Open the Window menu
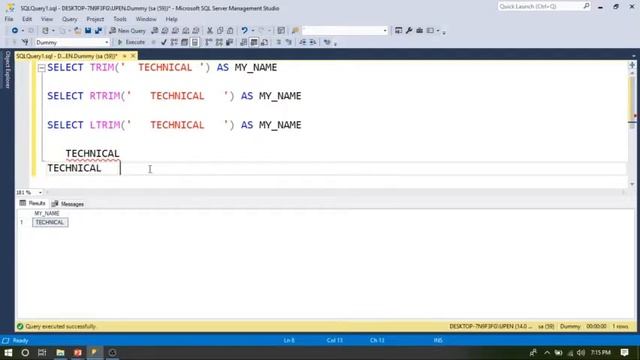 click(146, 19)
